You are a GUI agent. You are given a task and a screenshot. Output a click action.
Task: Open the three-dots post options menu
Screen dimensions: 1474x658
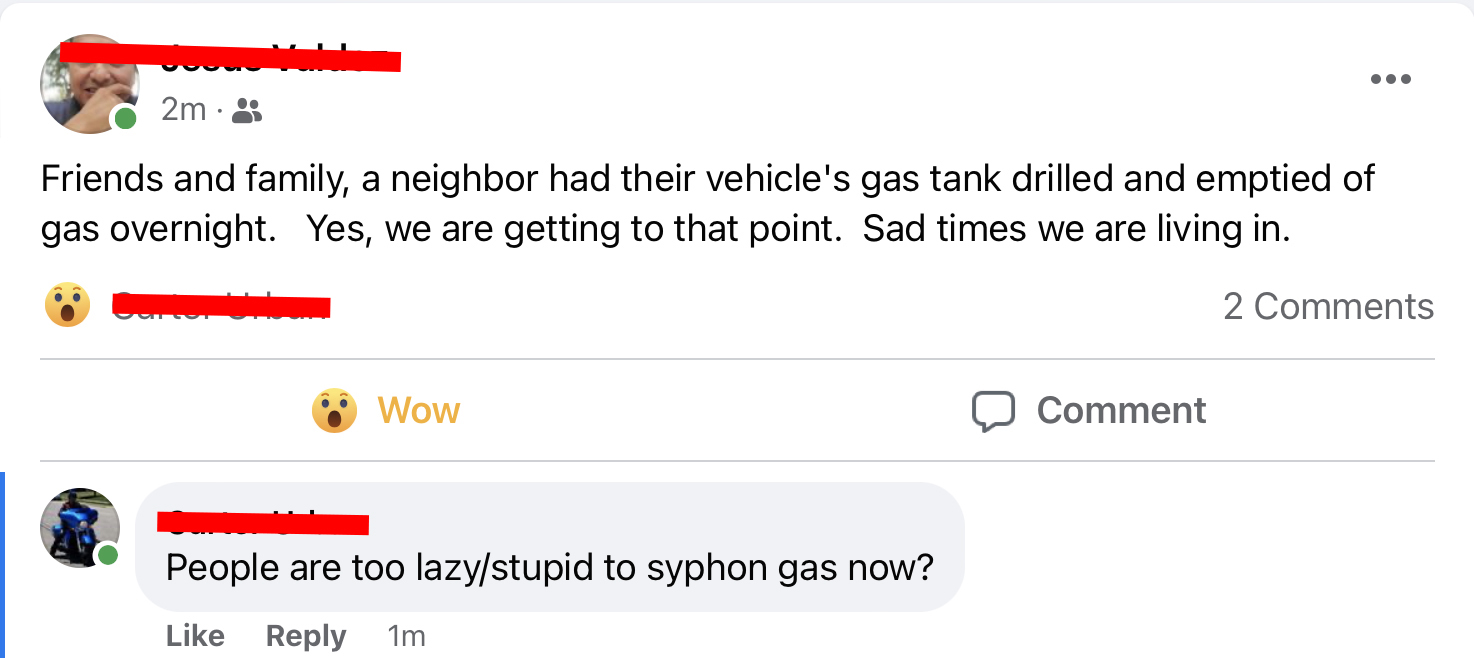1390,79
